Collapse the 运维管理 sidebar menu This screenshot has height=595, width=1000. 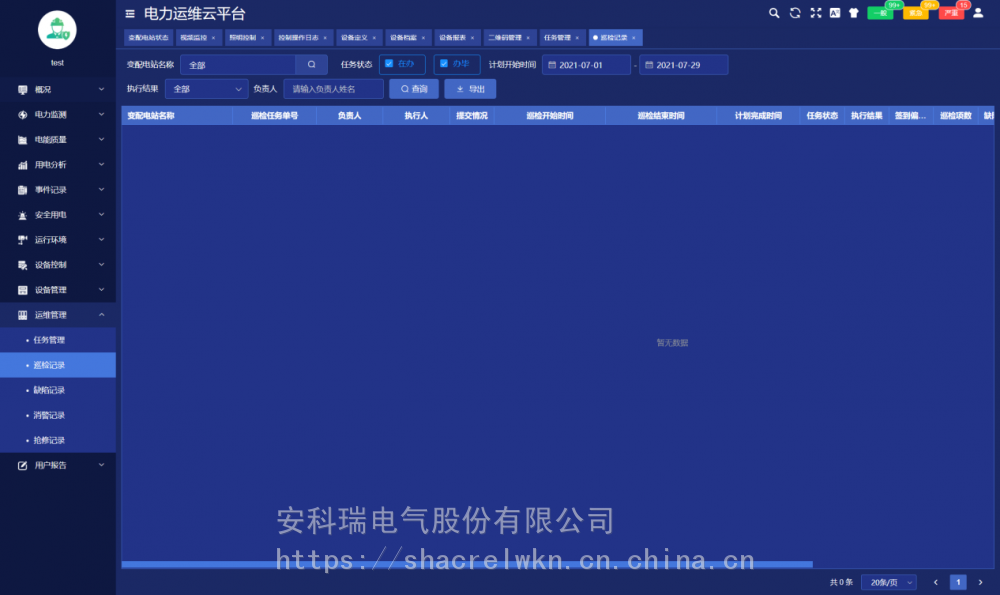click(x=58, y=315)
